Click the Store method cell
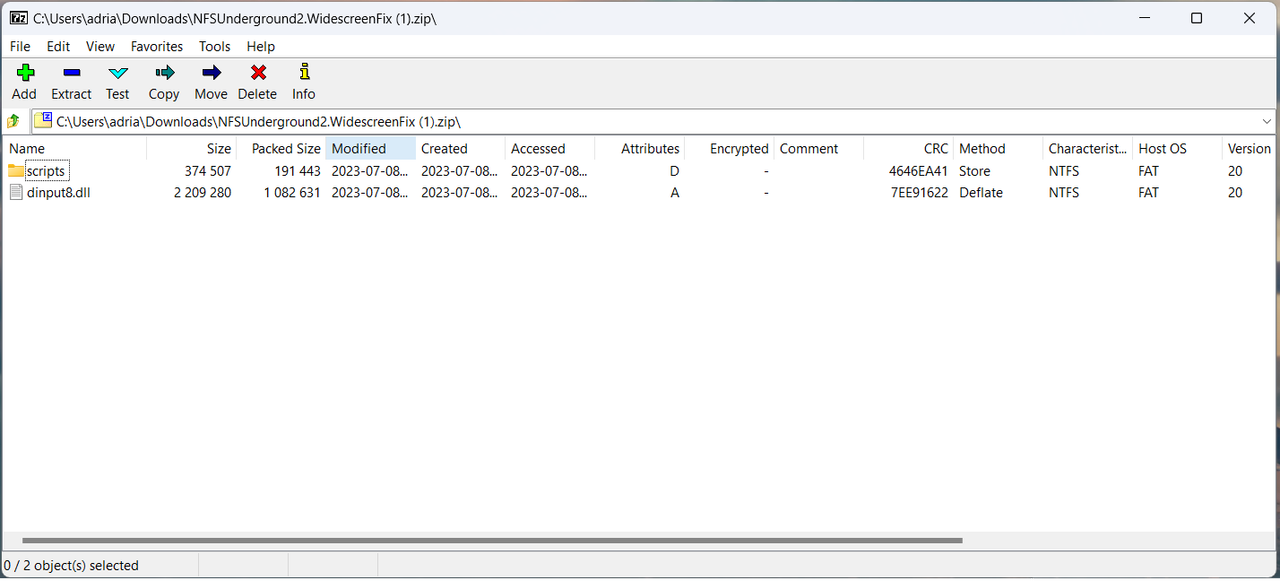Viewport: 1280px width, 581px height. (975, 171)
